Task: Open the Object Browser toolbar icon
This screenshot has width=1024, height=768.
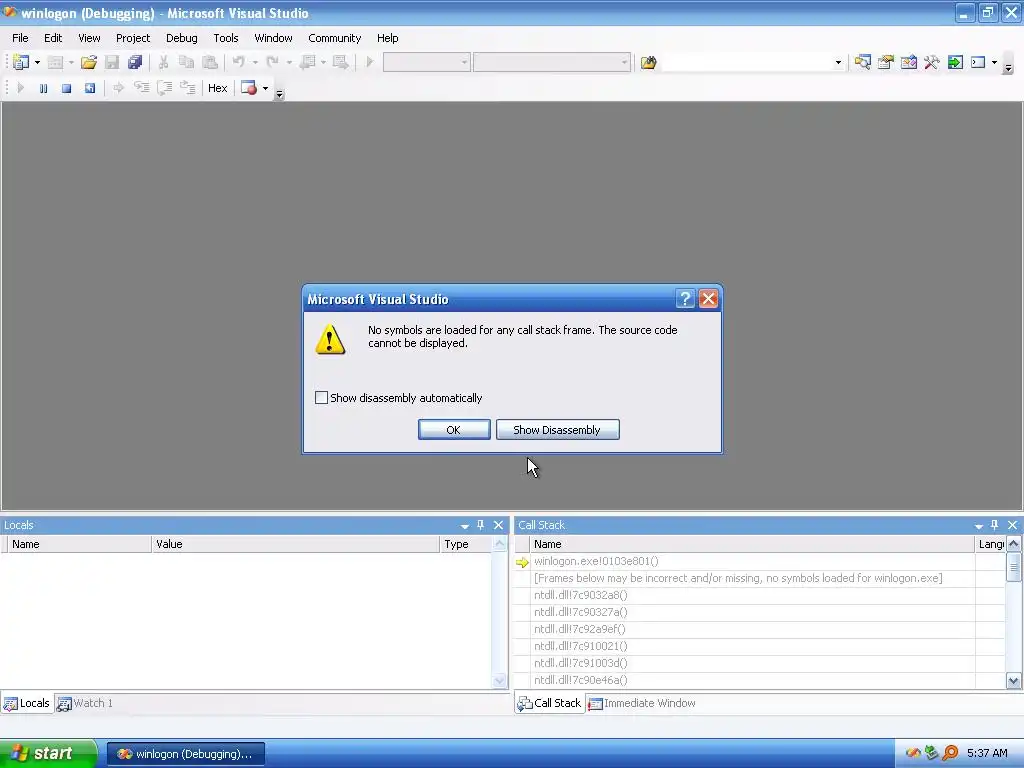Action: [x=908, y=62]
